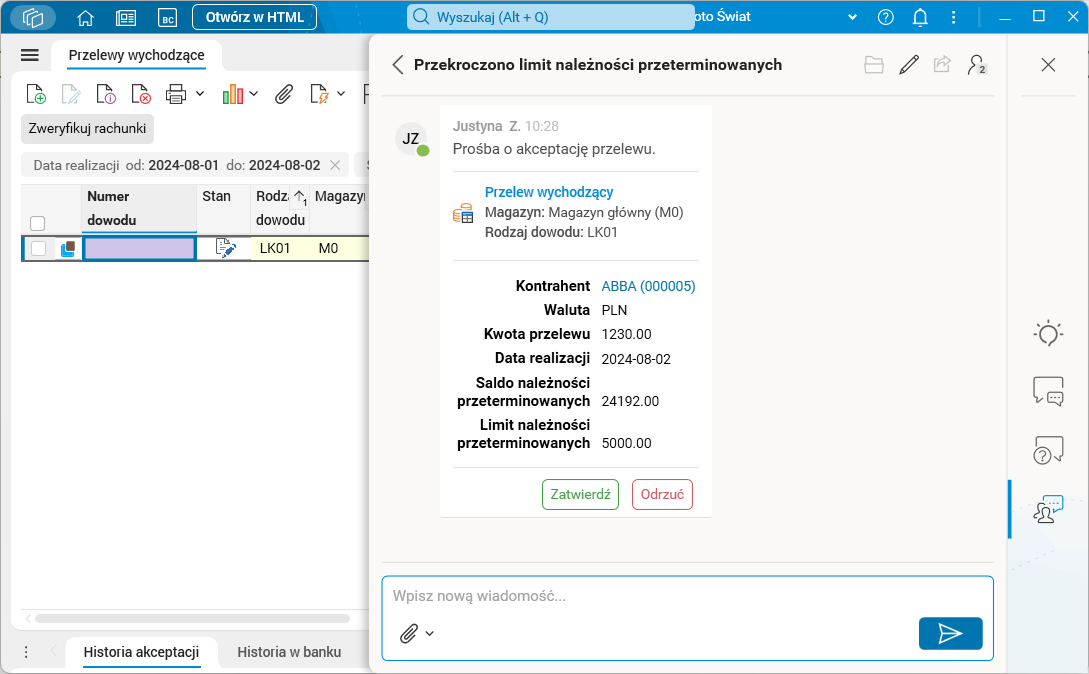
Task: Open the windows overview icon in title bar
Action: (33, 17)
